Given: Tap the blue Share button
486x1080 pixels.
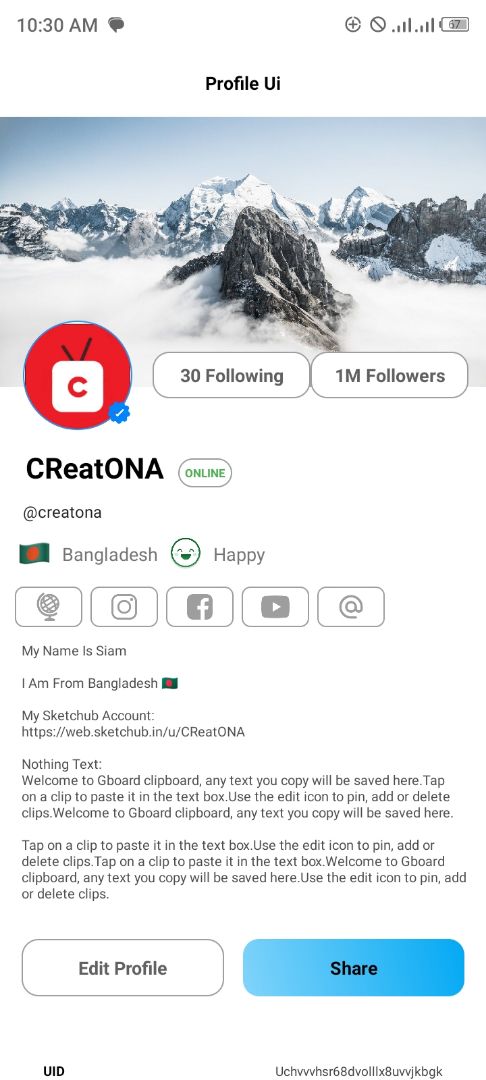Looking at the screenshot, I should pos(354,968).
